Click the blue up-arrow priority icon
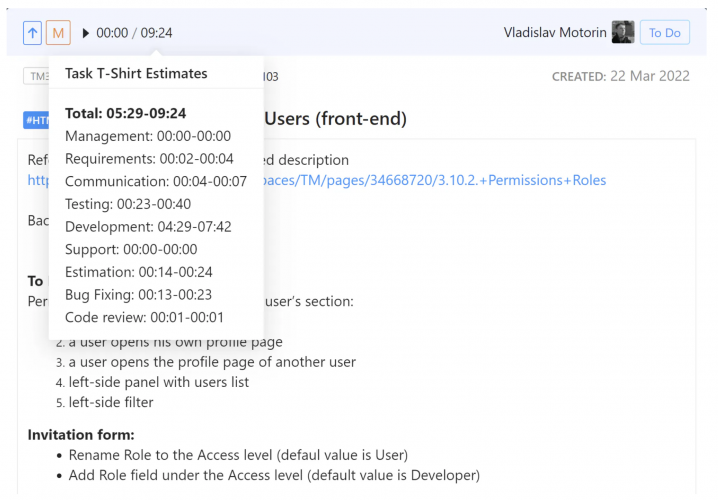The width and height of the screenshot is (718, 500). click(33, 33)
